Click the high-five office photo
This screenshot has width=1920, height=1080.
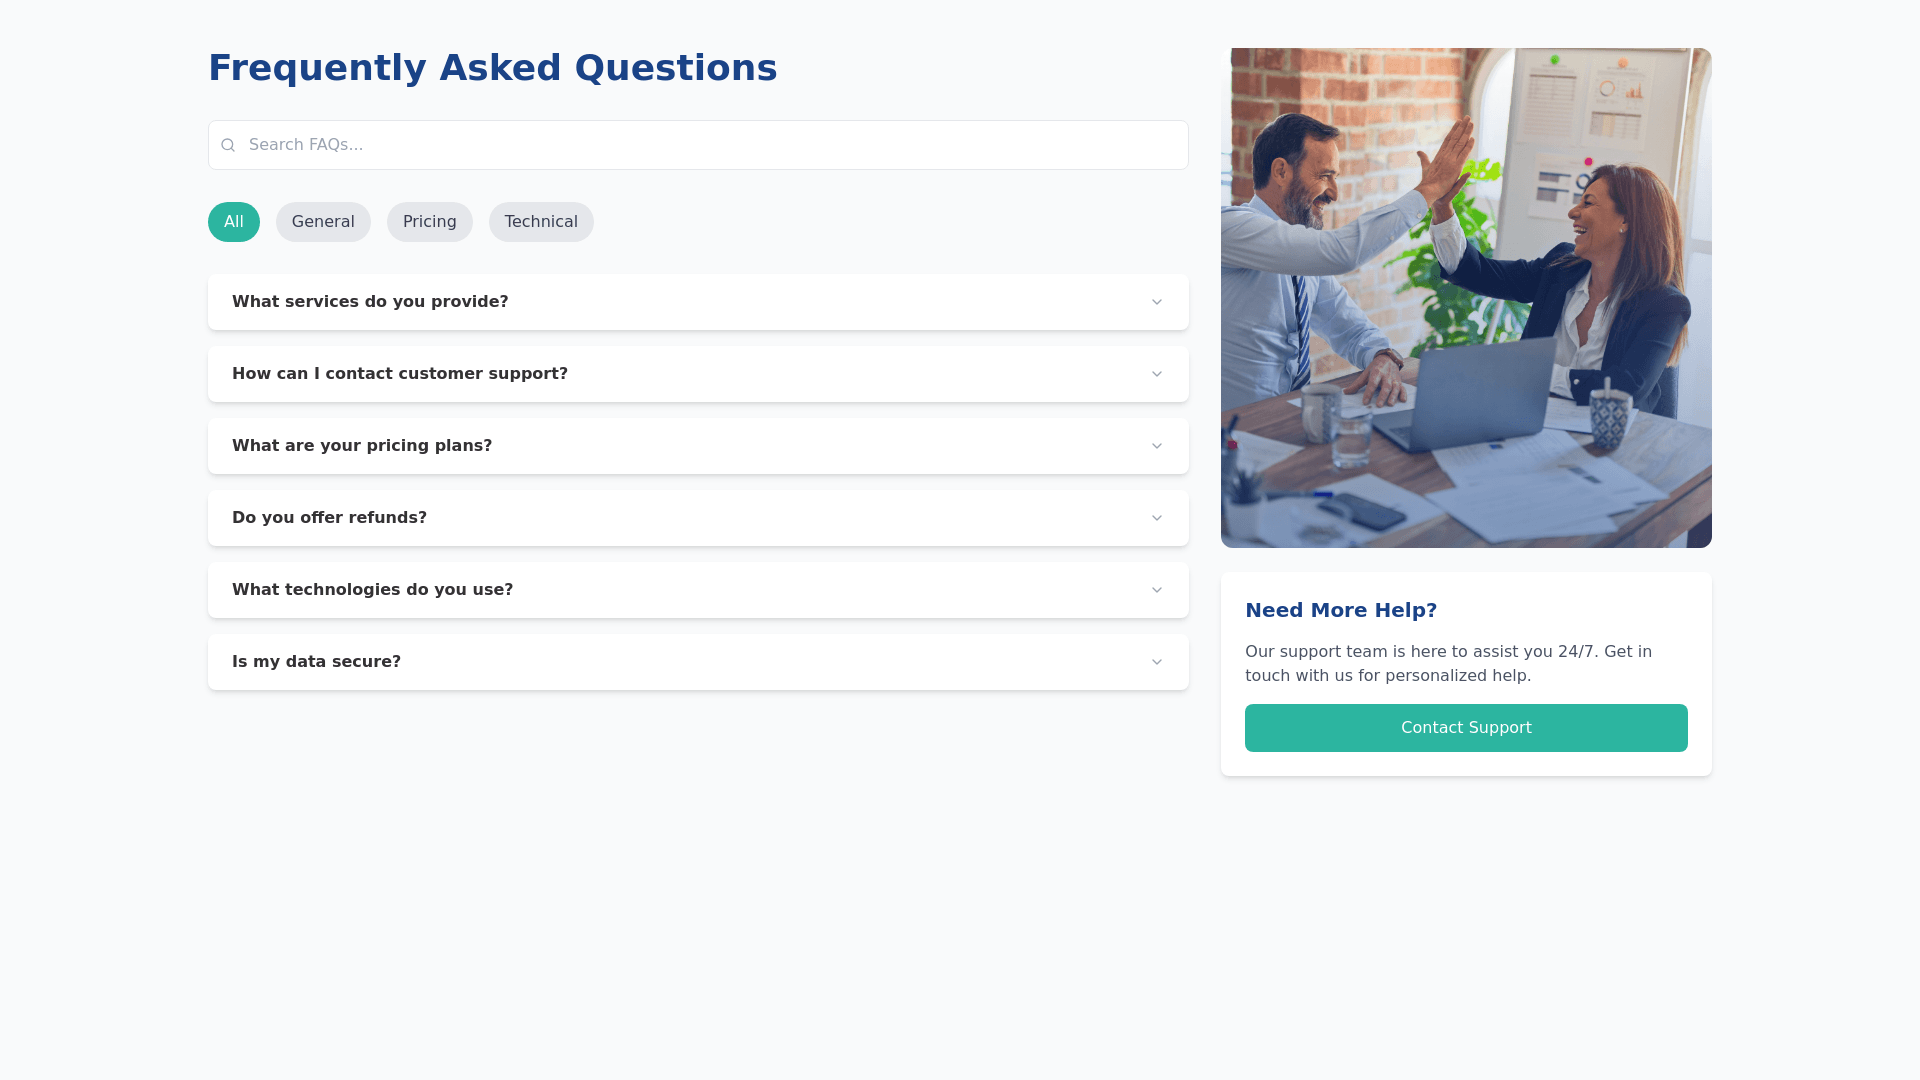1466,298
